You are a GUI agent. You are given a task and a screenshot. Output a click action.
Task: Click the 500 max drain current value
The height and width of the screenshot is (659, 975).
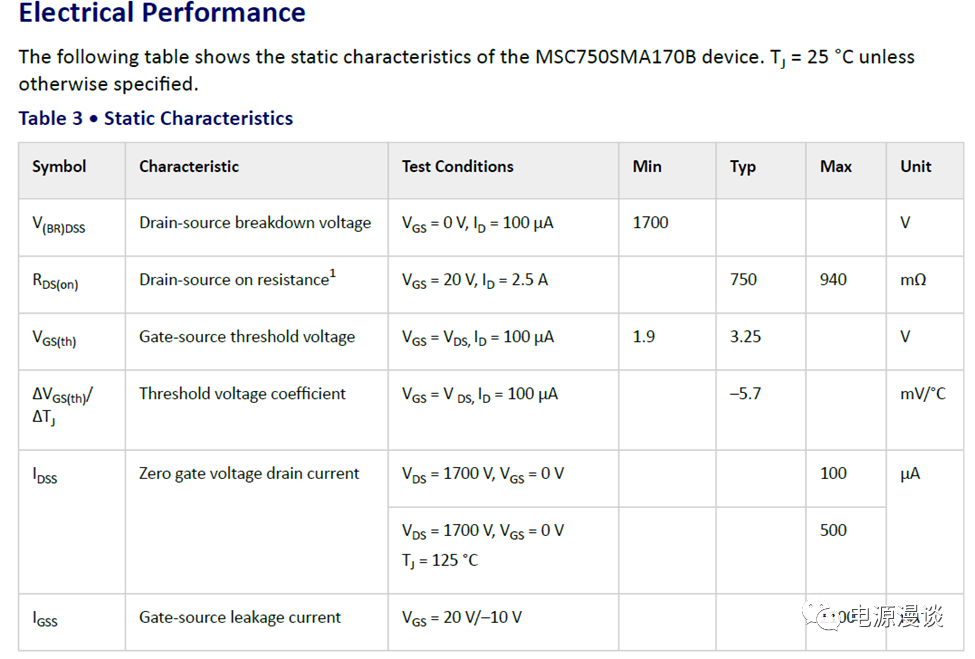tap(833, 531)
